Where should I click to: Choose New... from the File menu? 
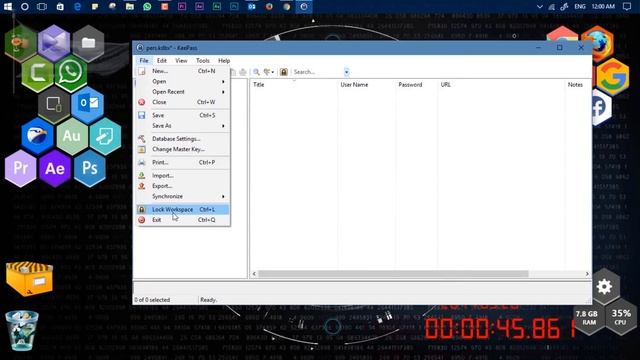(x=183, y=71)
